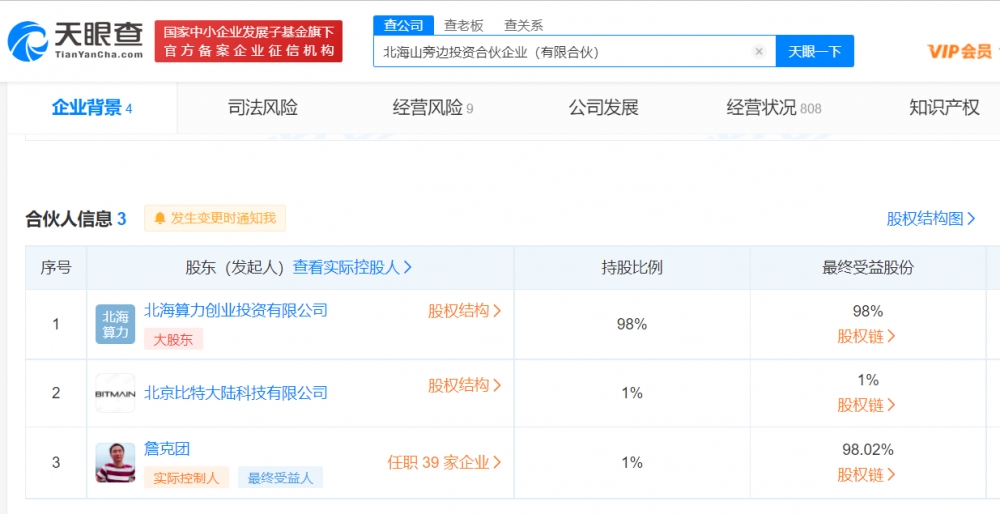Open the 知识产权 section tab

coord(944,108)
